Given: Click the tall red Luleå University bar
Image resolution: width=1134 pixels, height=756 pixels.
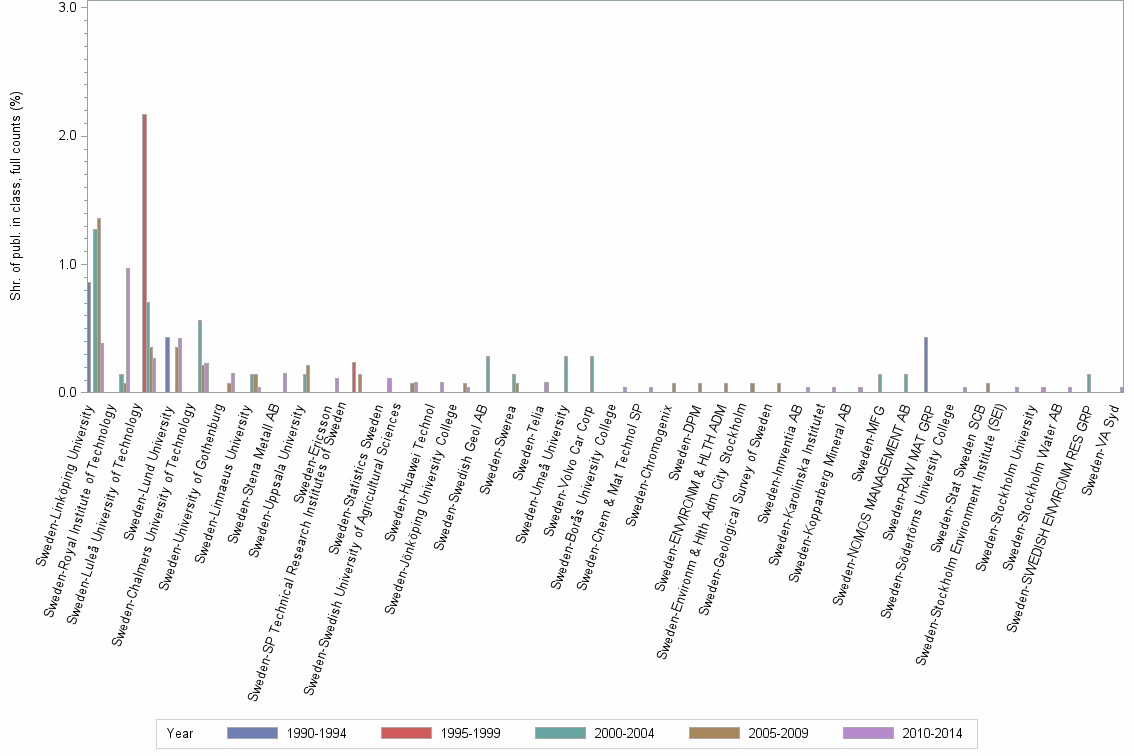Looking at the screenshot, I should pos(144,250).
